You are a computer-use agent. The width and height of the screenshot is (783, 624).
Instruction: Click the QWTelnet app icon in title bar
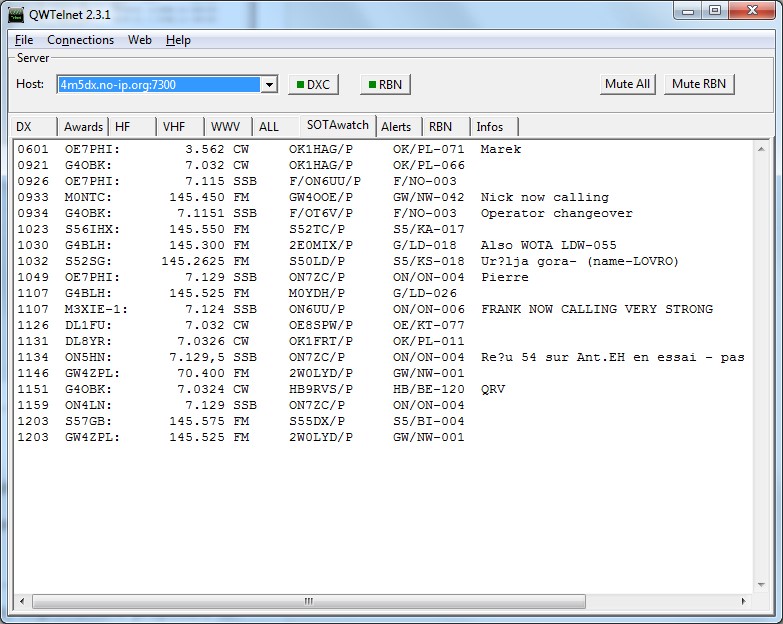coord(16,12)
